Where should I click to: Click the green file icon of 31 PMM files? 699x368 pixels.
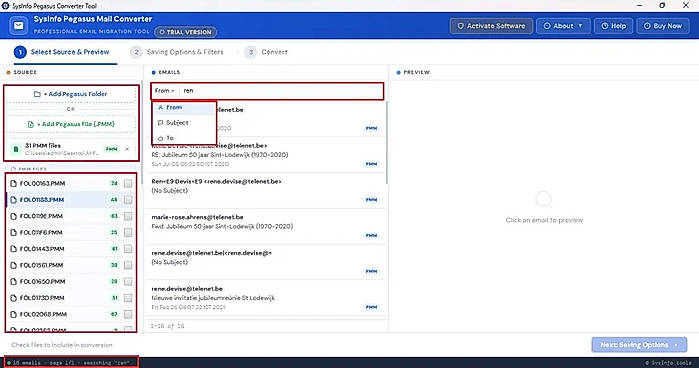coord(16,149)
